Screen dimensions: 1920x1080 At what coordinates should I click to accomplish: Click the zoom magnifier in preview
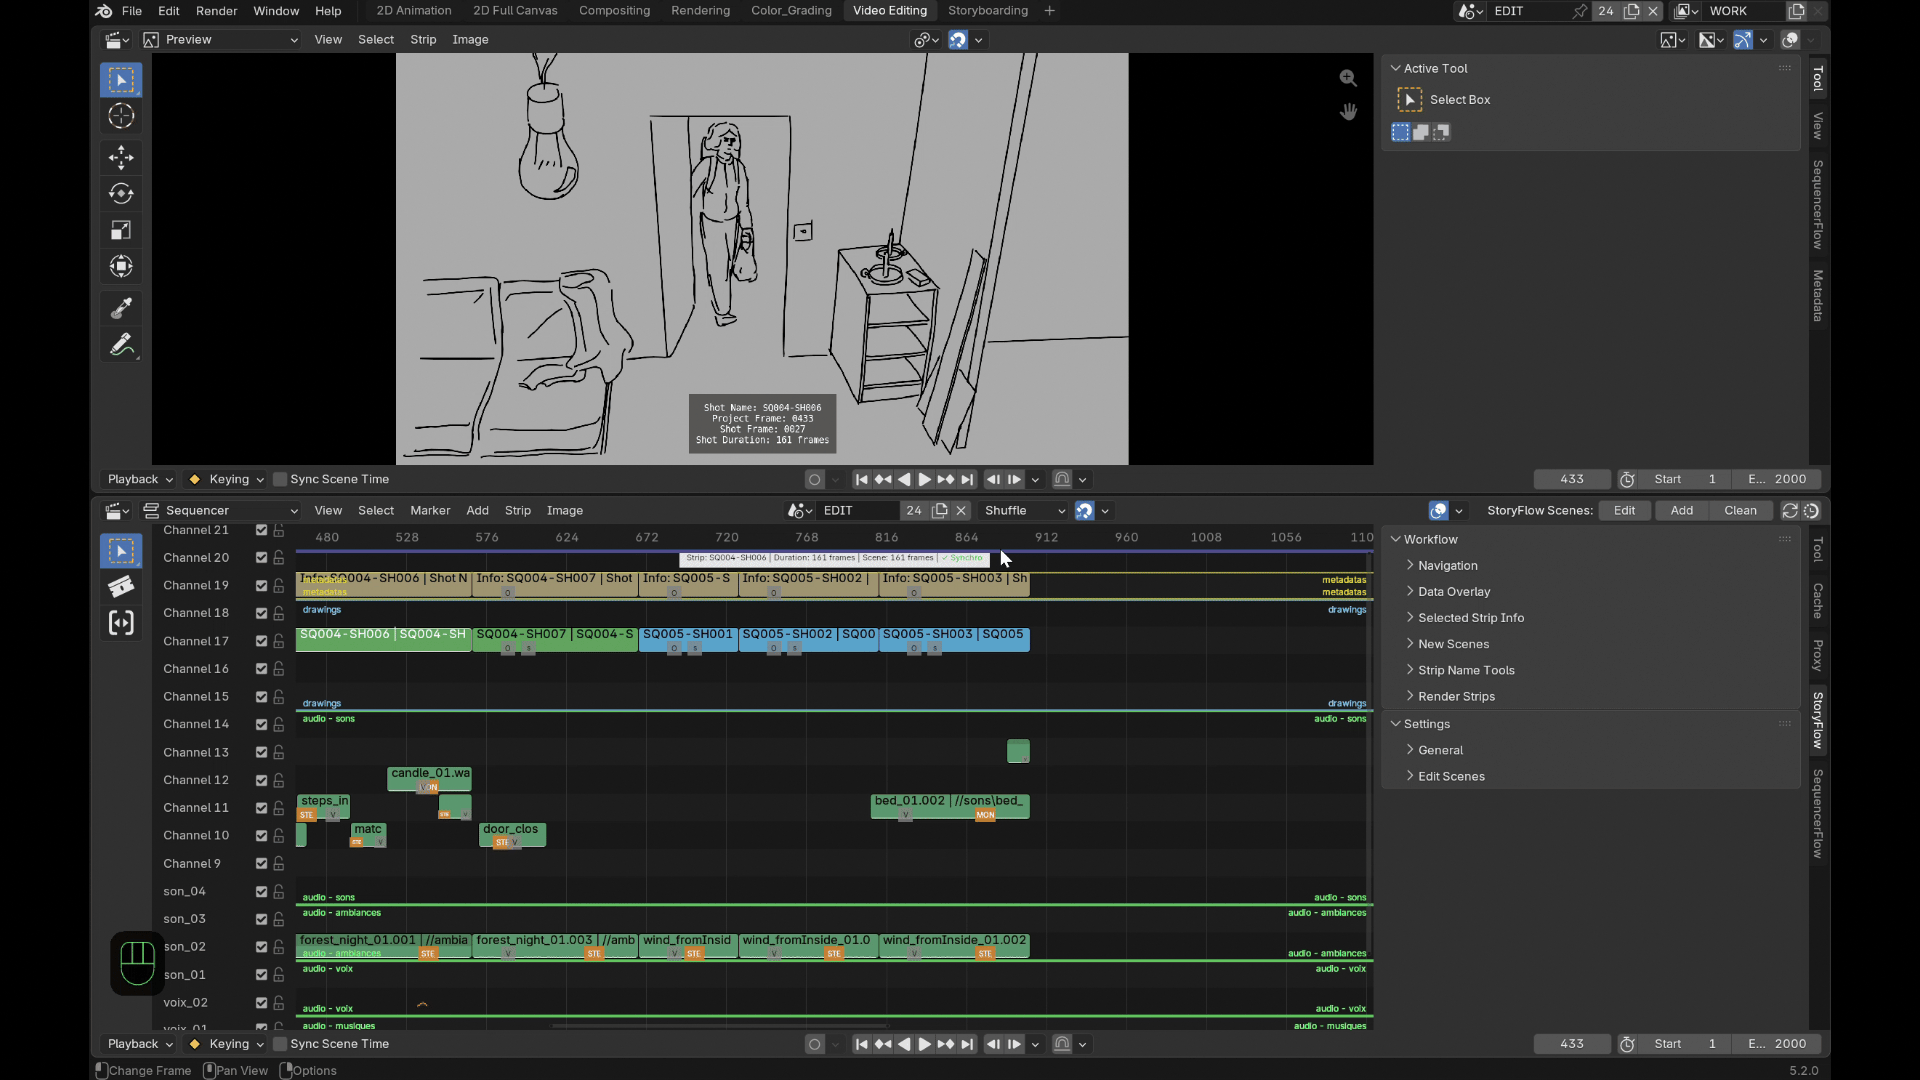point(1348,78)
